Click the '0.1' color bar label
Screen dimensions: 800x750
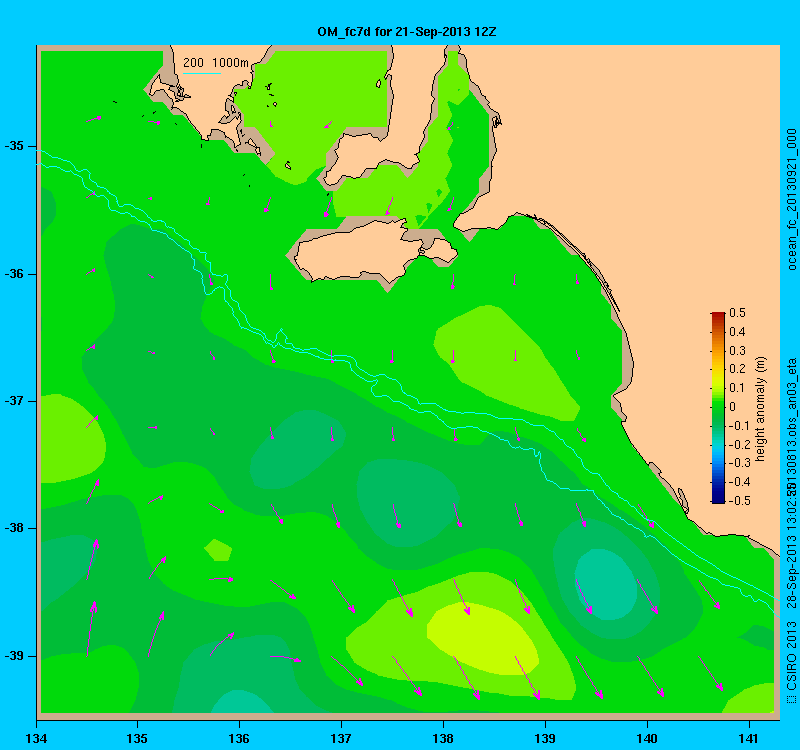click(x=738, y=388)
